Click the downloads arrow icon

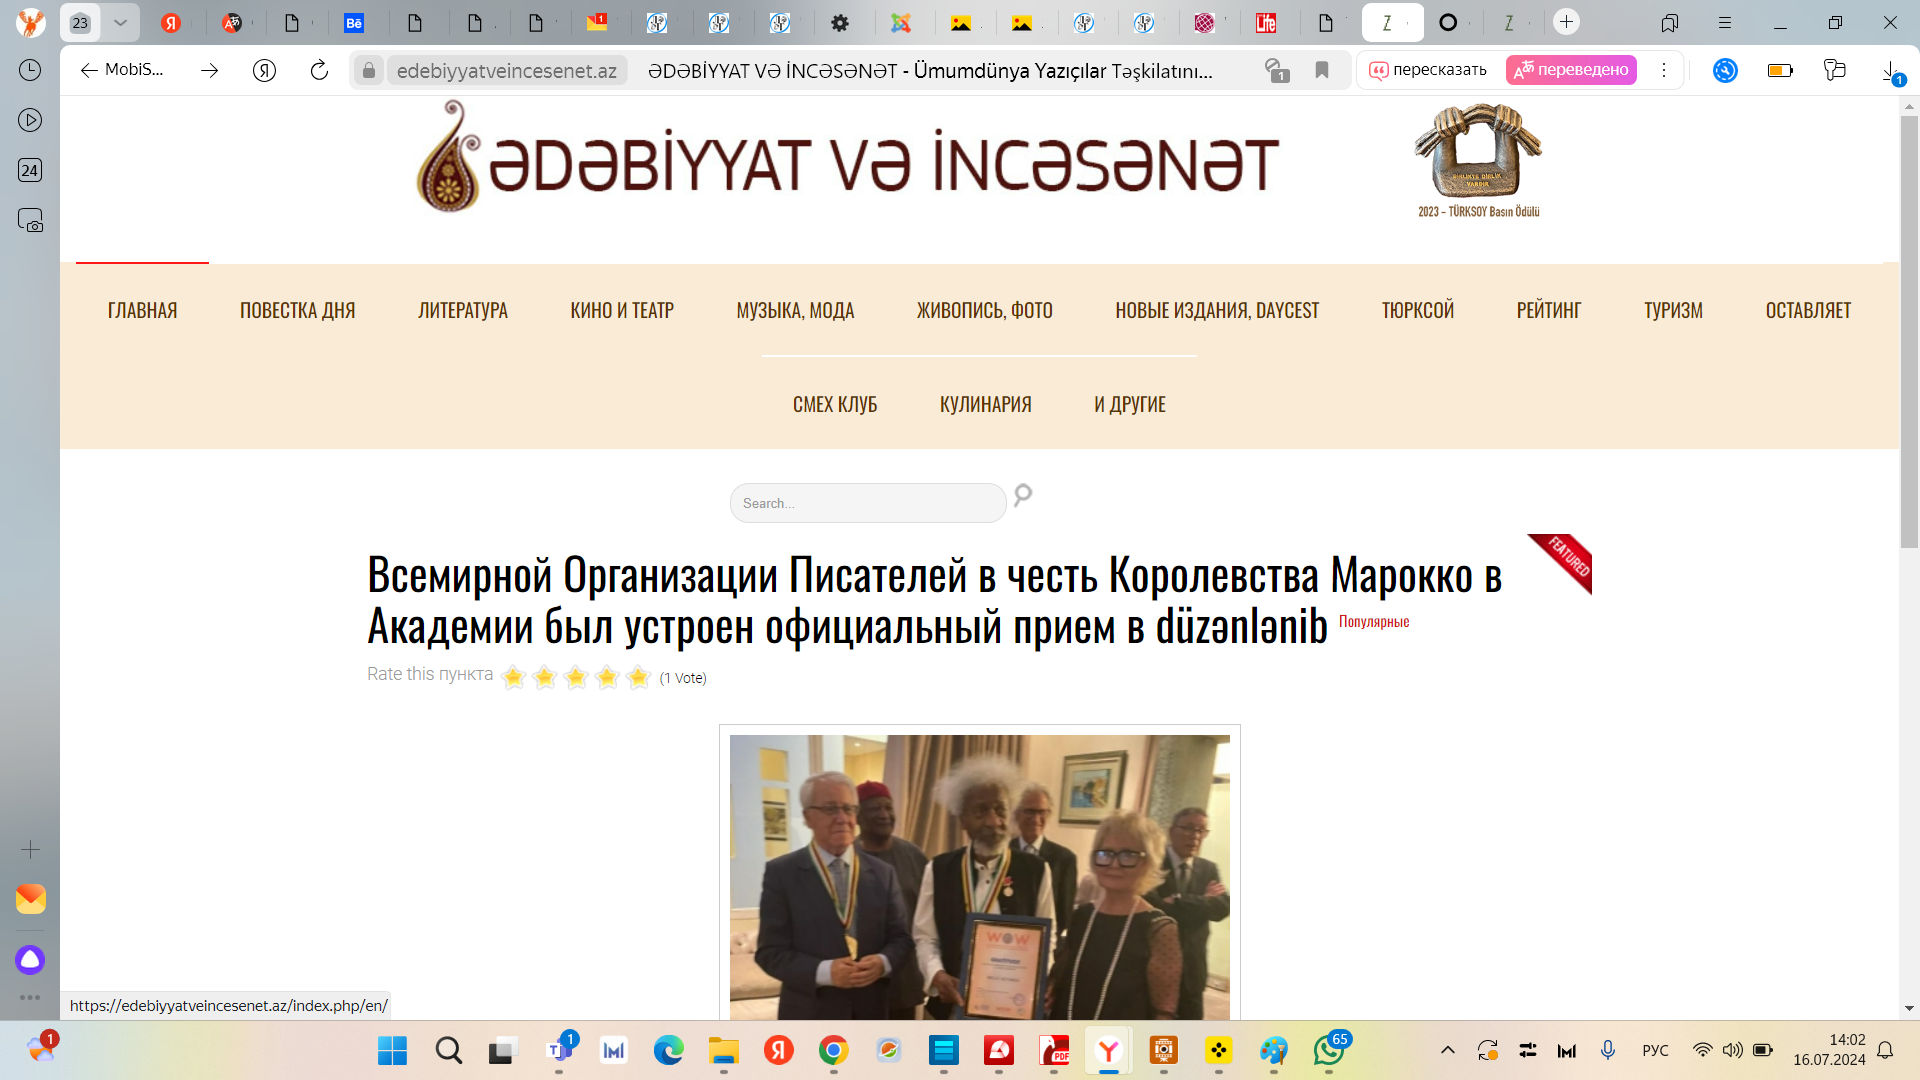(1890, 70)
